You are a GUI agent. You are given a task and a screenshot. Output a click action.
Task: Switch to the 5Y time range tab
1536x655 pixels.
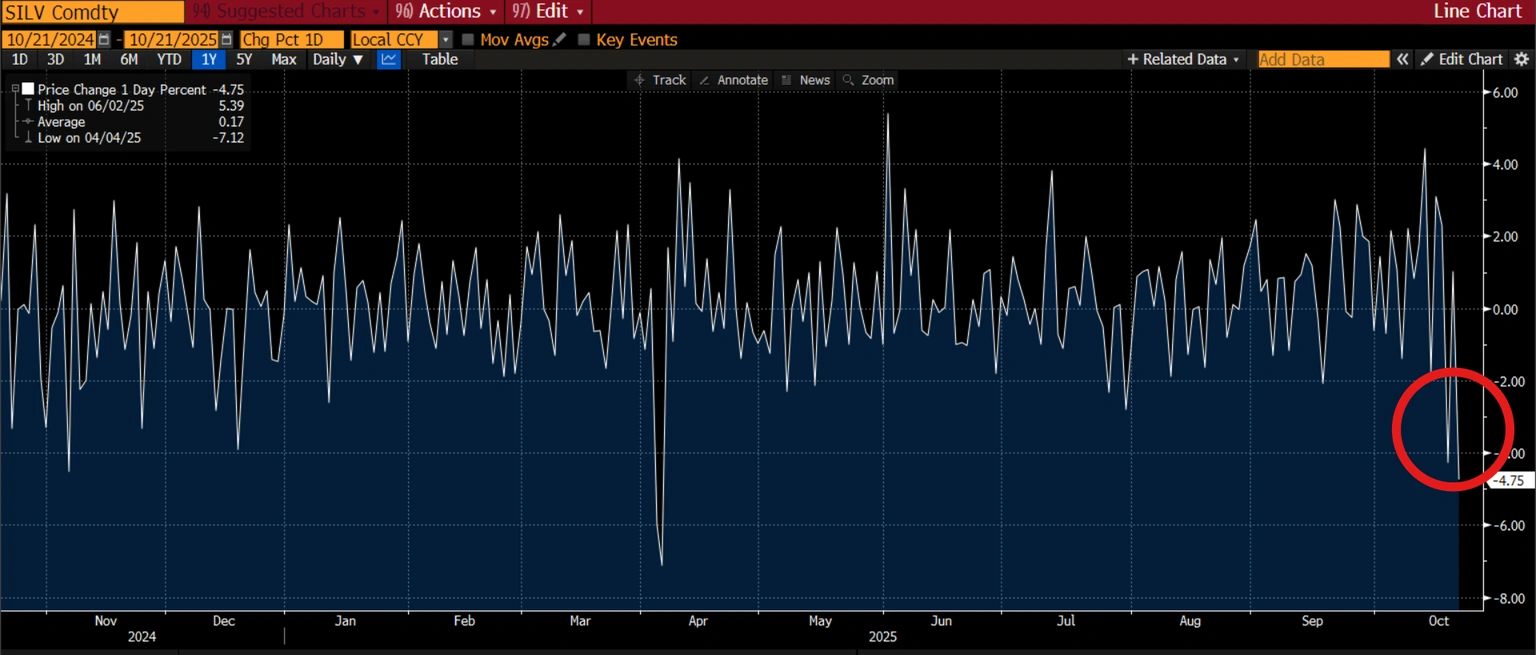(x=244, y=59)
